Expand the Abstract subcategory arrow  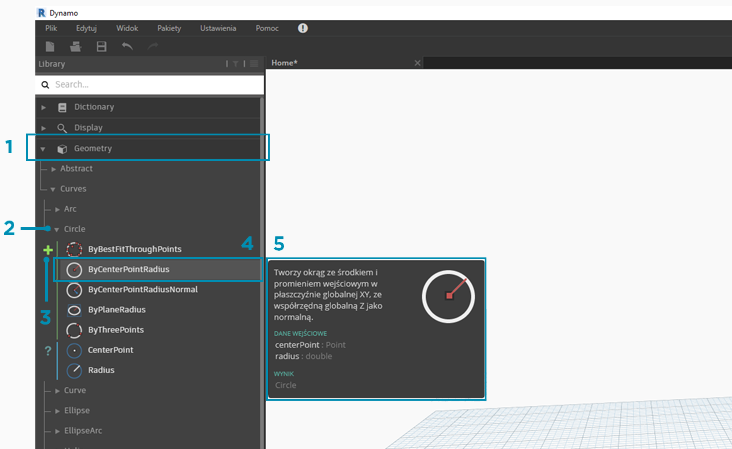tap(54, 169)
